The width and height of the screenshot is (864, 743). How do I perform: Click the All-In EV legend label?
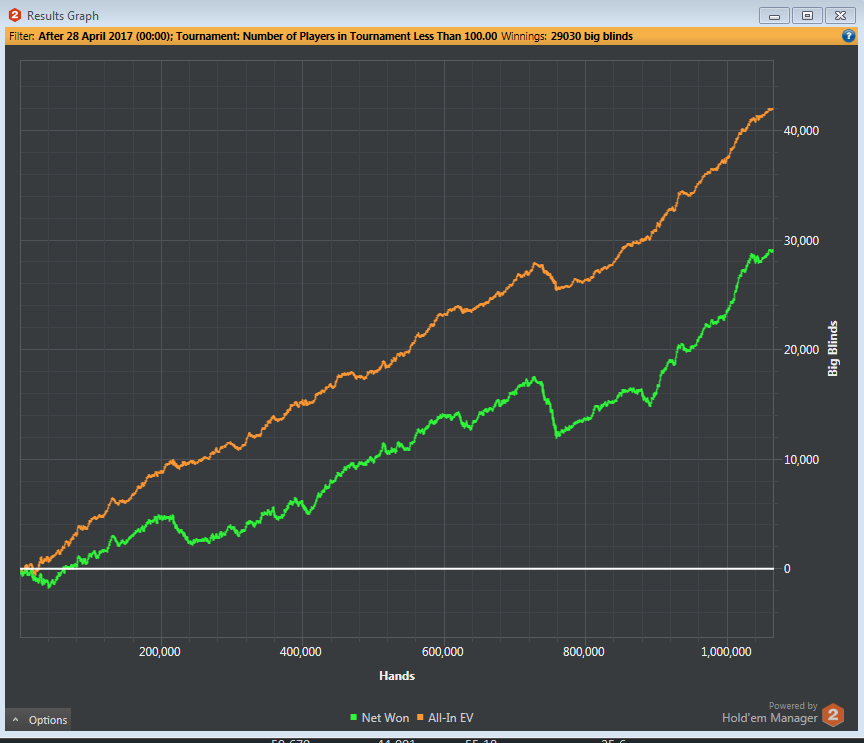click(x=451, y=718)
